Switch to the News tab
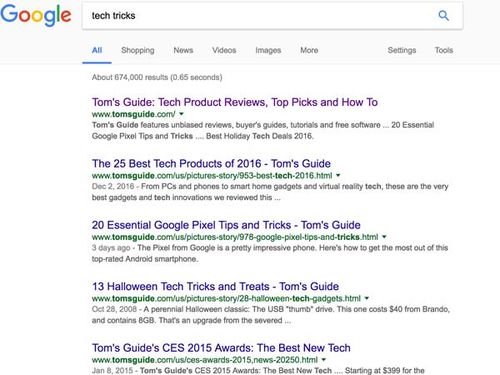The image size is (500, 375). [183, 50]
